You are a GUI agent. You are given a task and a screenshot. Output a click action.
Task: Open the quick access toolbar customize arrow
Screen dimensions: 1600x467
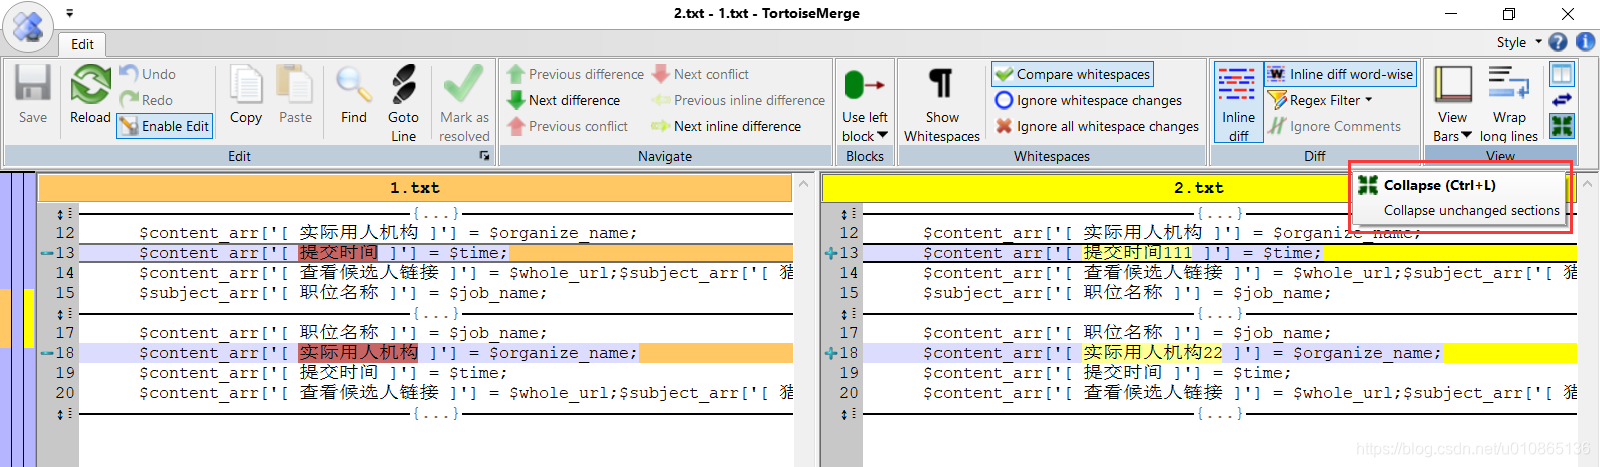(x=70, y=14)
